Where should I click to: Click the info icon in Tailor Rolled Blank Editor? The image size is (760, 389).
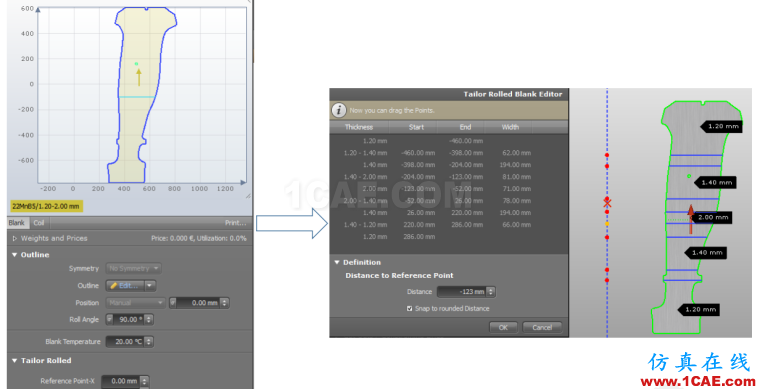pyautogui.click(x=338, y=110)
